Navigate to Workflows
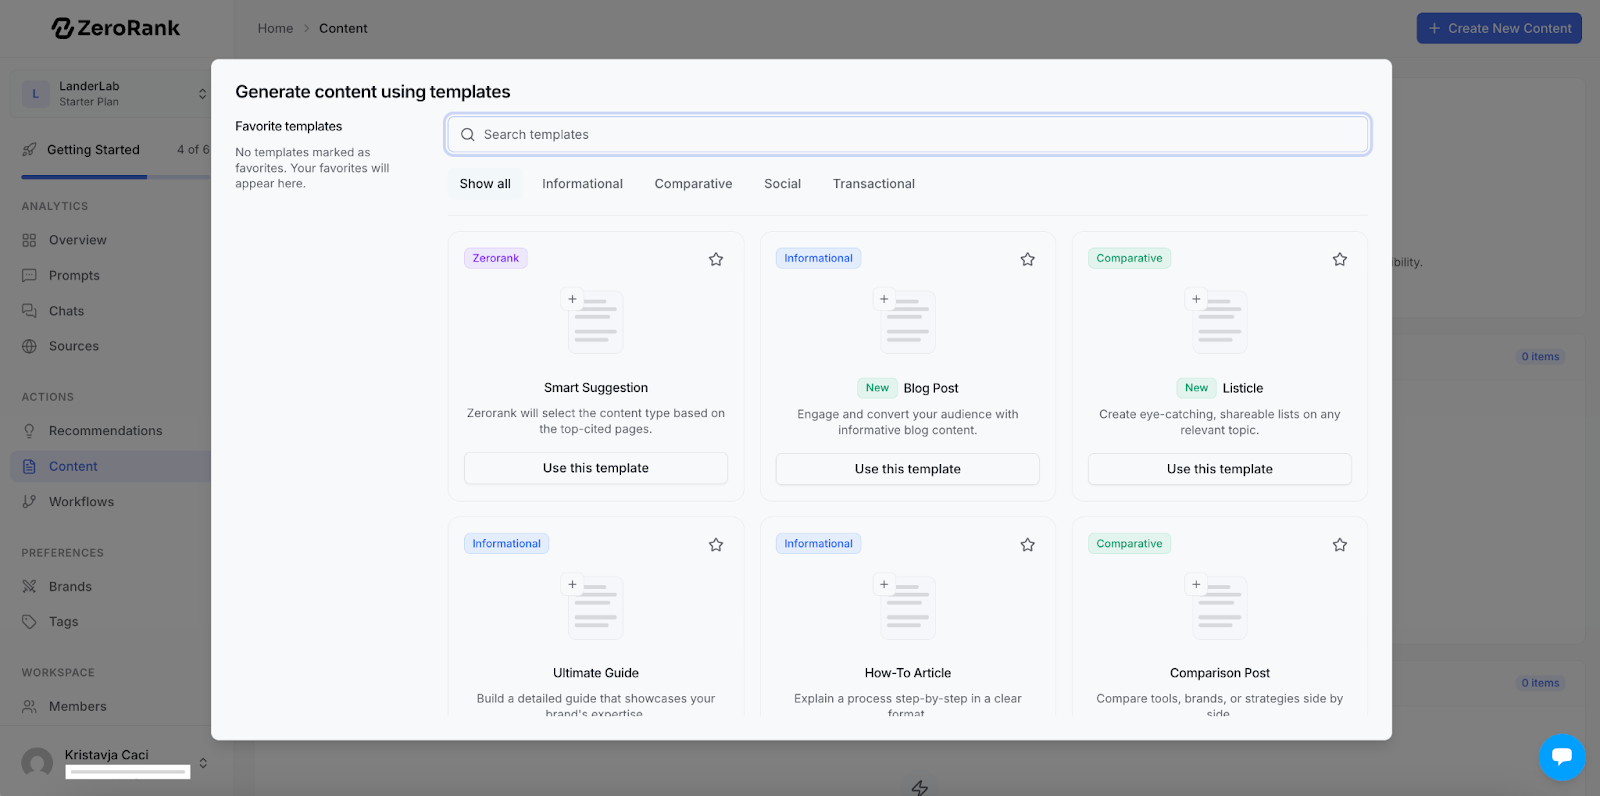 click(x=81, y=502)
